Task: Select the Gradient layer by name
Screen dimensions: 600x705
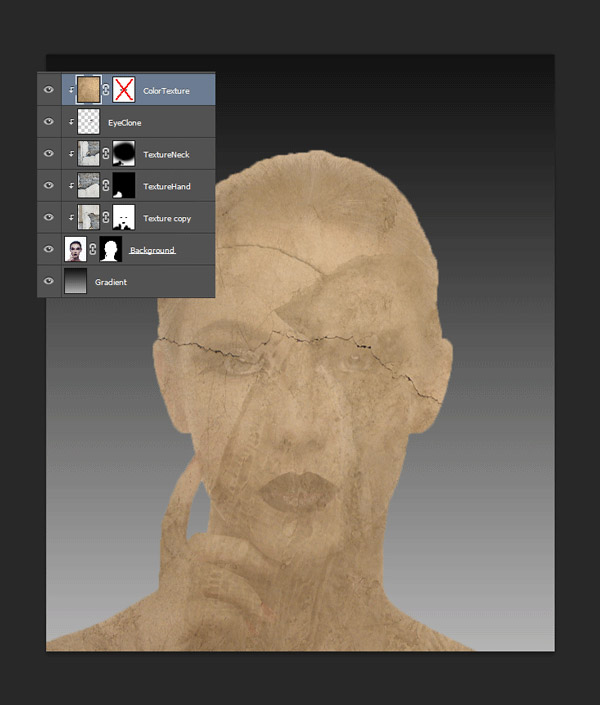Action: [x=111, y=283]
